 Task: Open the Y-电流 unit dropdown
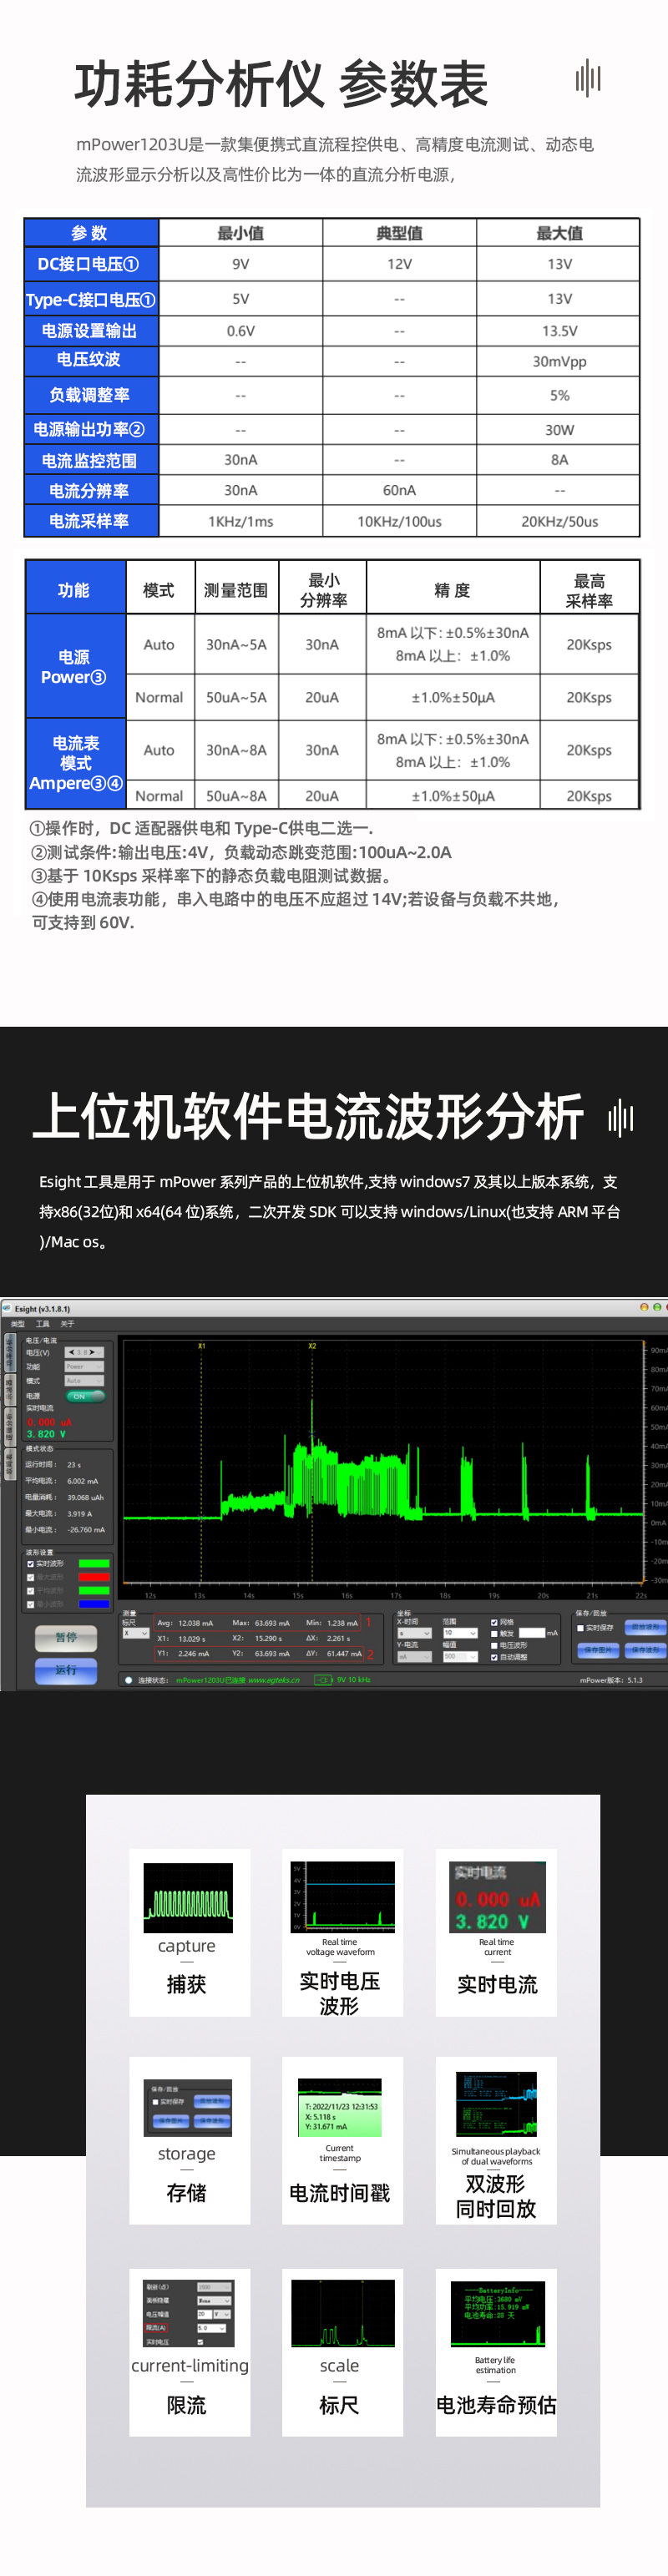click(x=414, y=1656)
